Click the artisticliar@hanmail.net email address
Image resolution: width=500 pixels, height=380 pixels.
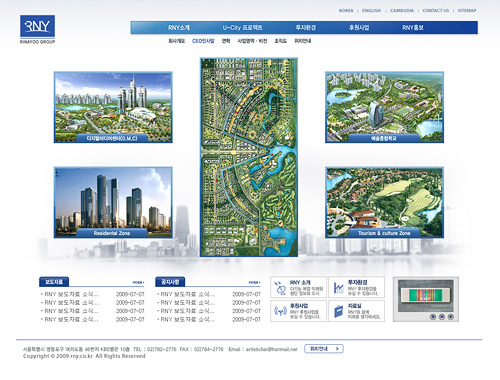coord(271,349)
